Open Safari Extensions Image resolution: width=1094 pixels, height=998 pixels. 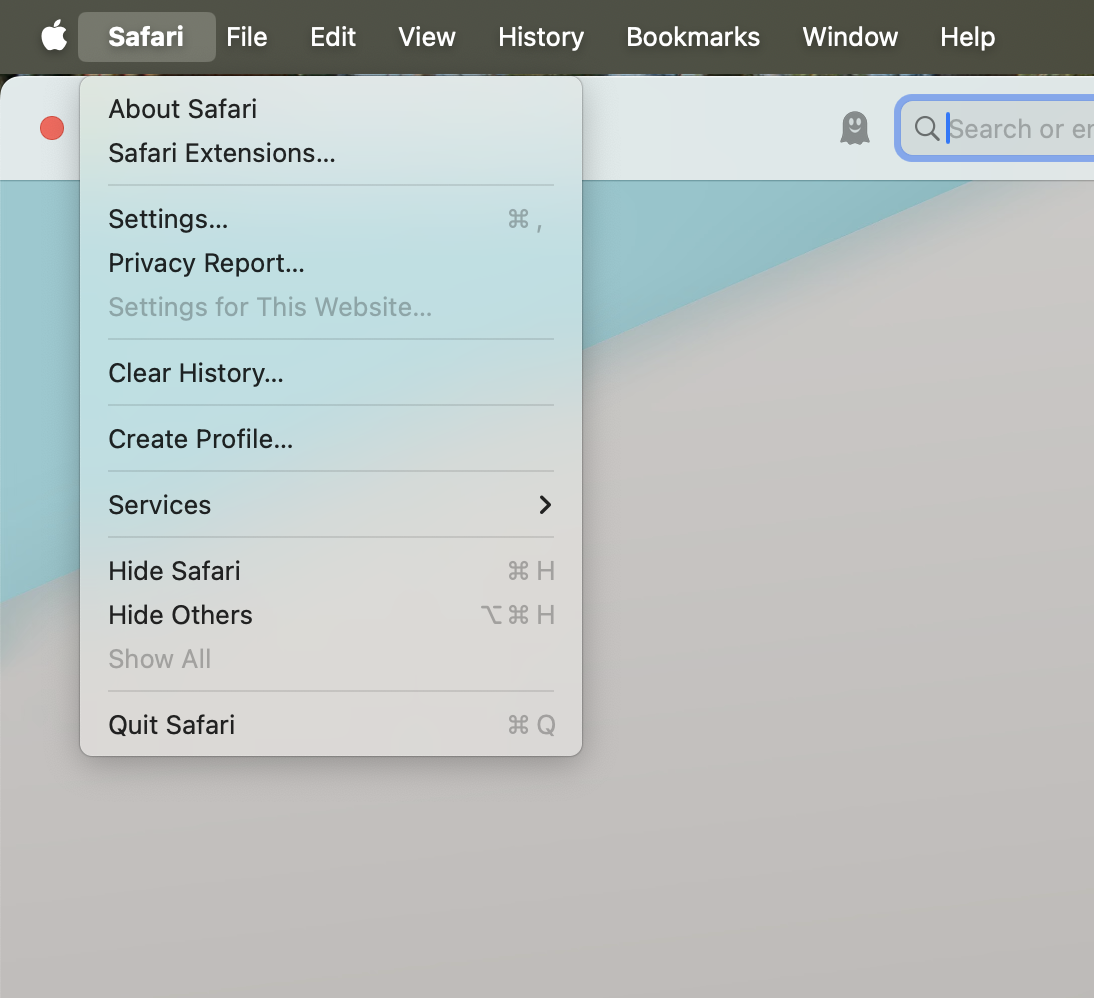[x=221, y=153]
